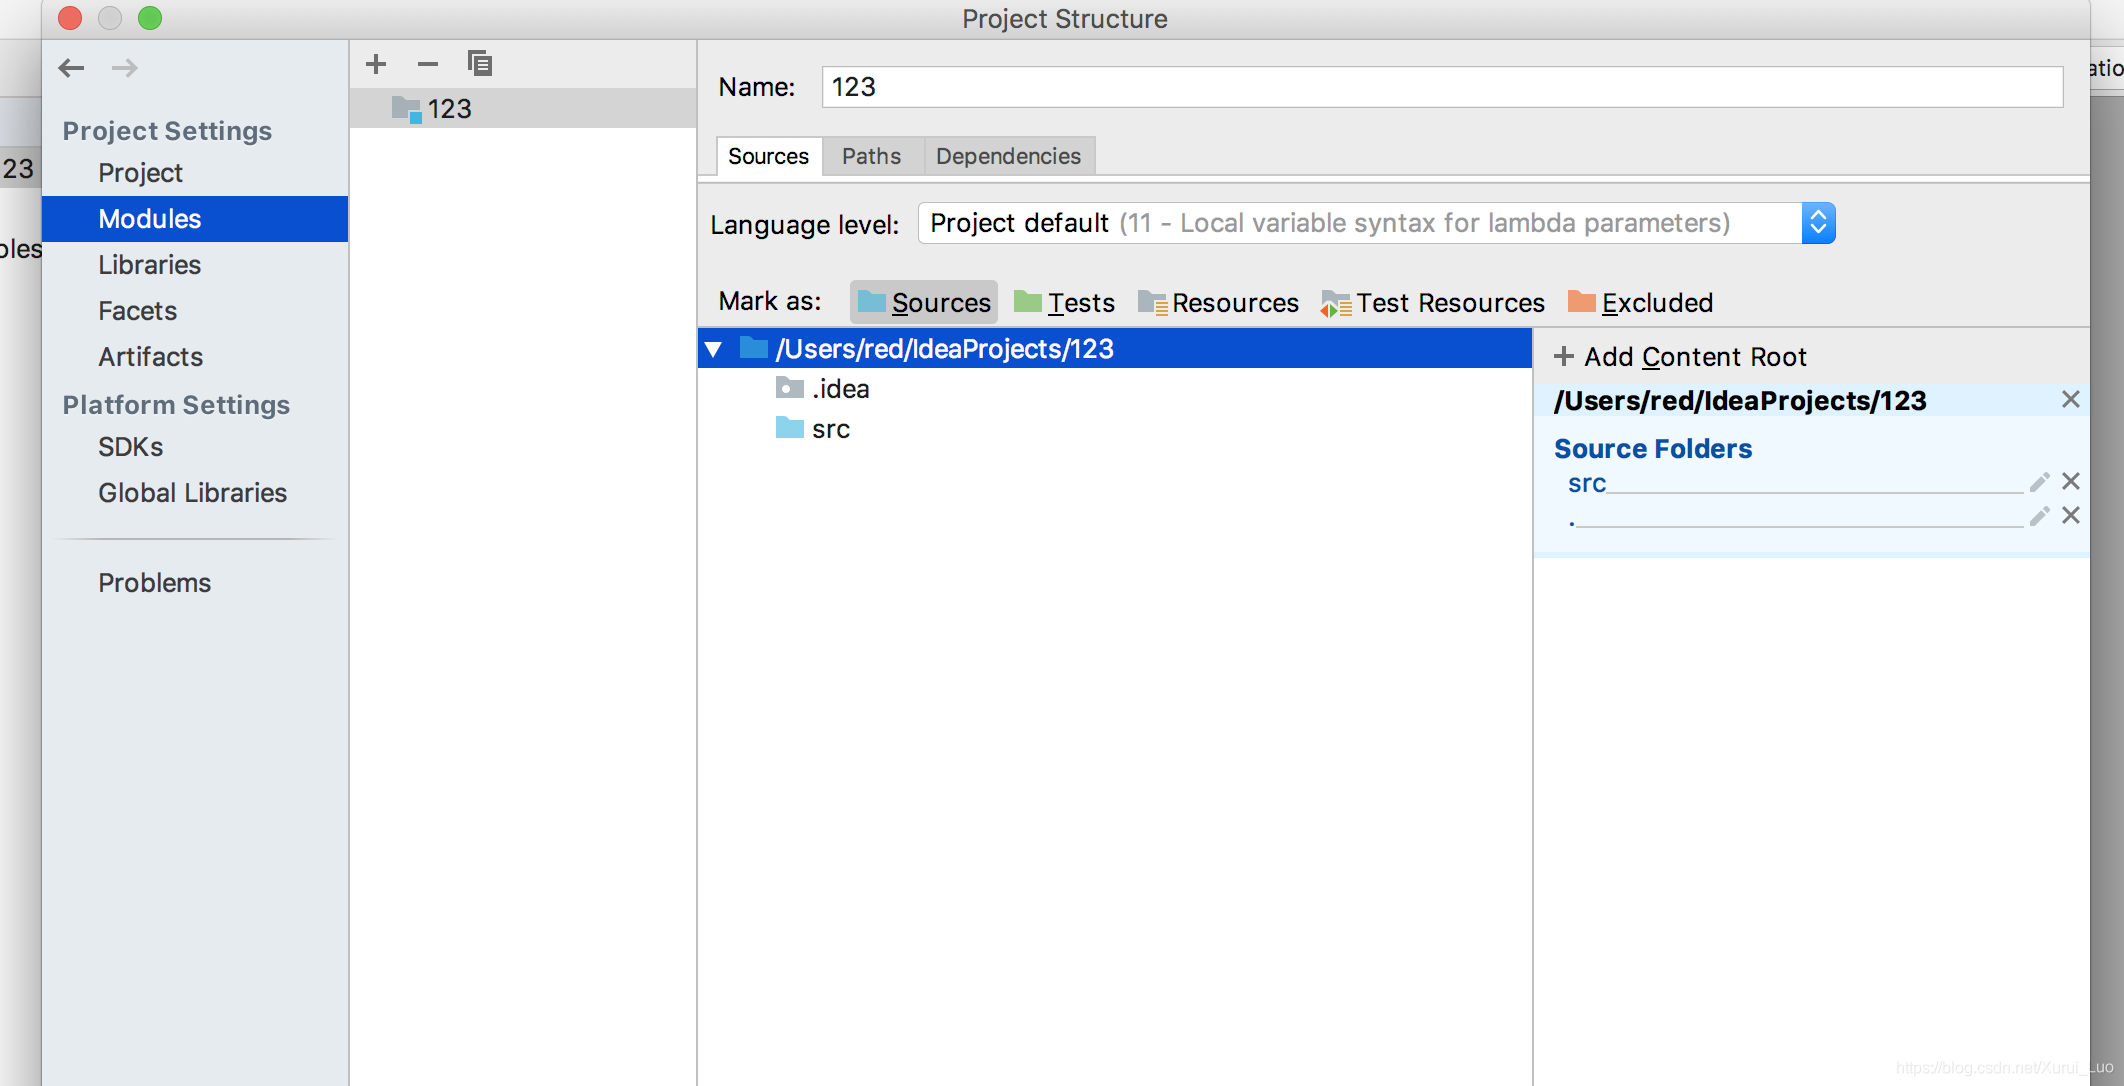The image size is (2124, 1086).
Task: Click the copy module icon
Action: [480, 64]
